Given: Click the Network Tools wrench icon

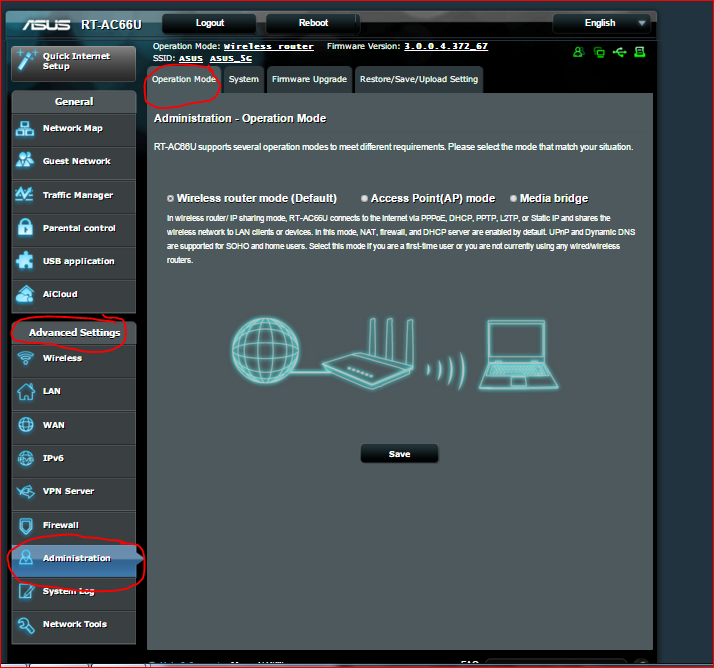Looking at the screenshot, I should tap(26, 625).
